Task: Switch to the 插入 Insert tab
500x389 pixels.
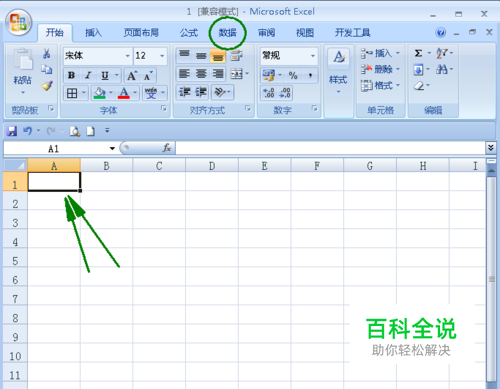Action: tap(93, 33)
